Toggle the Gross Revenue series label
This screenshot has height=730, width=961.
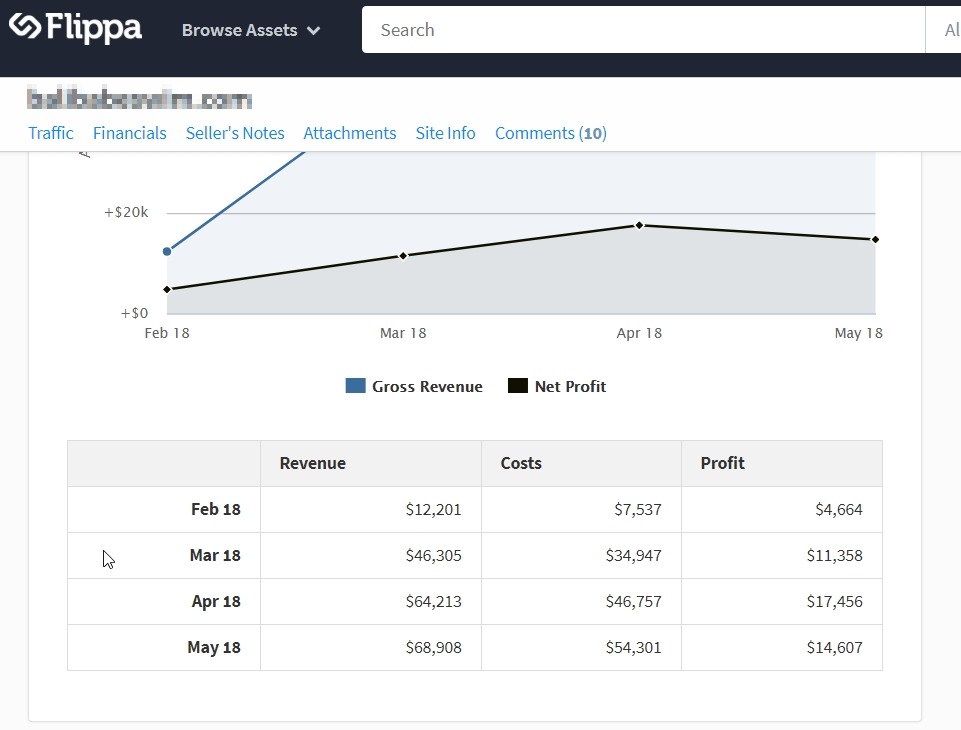click(427, 387)
